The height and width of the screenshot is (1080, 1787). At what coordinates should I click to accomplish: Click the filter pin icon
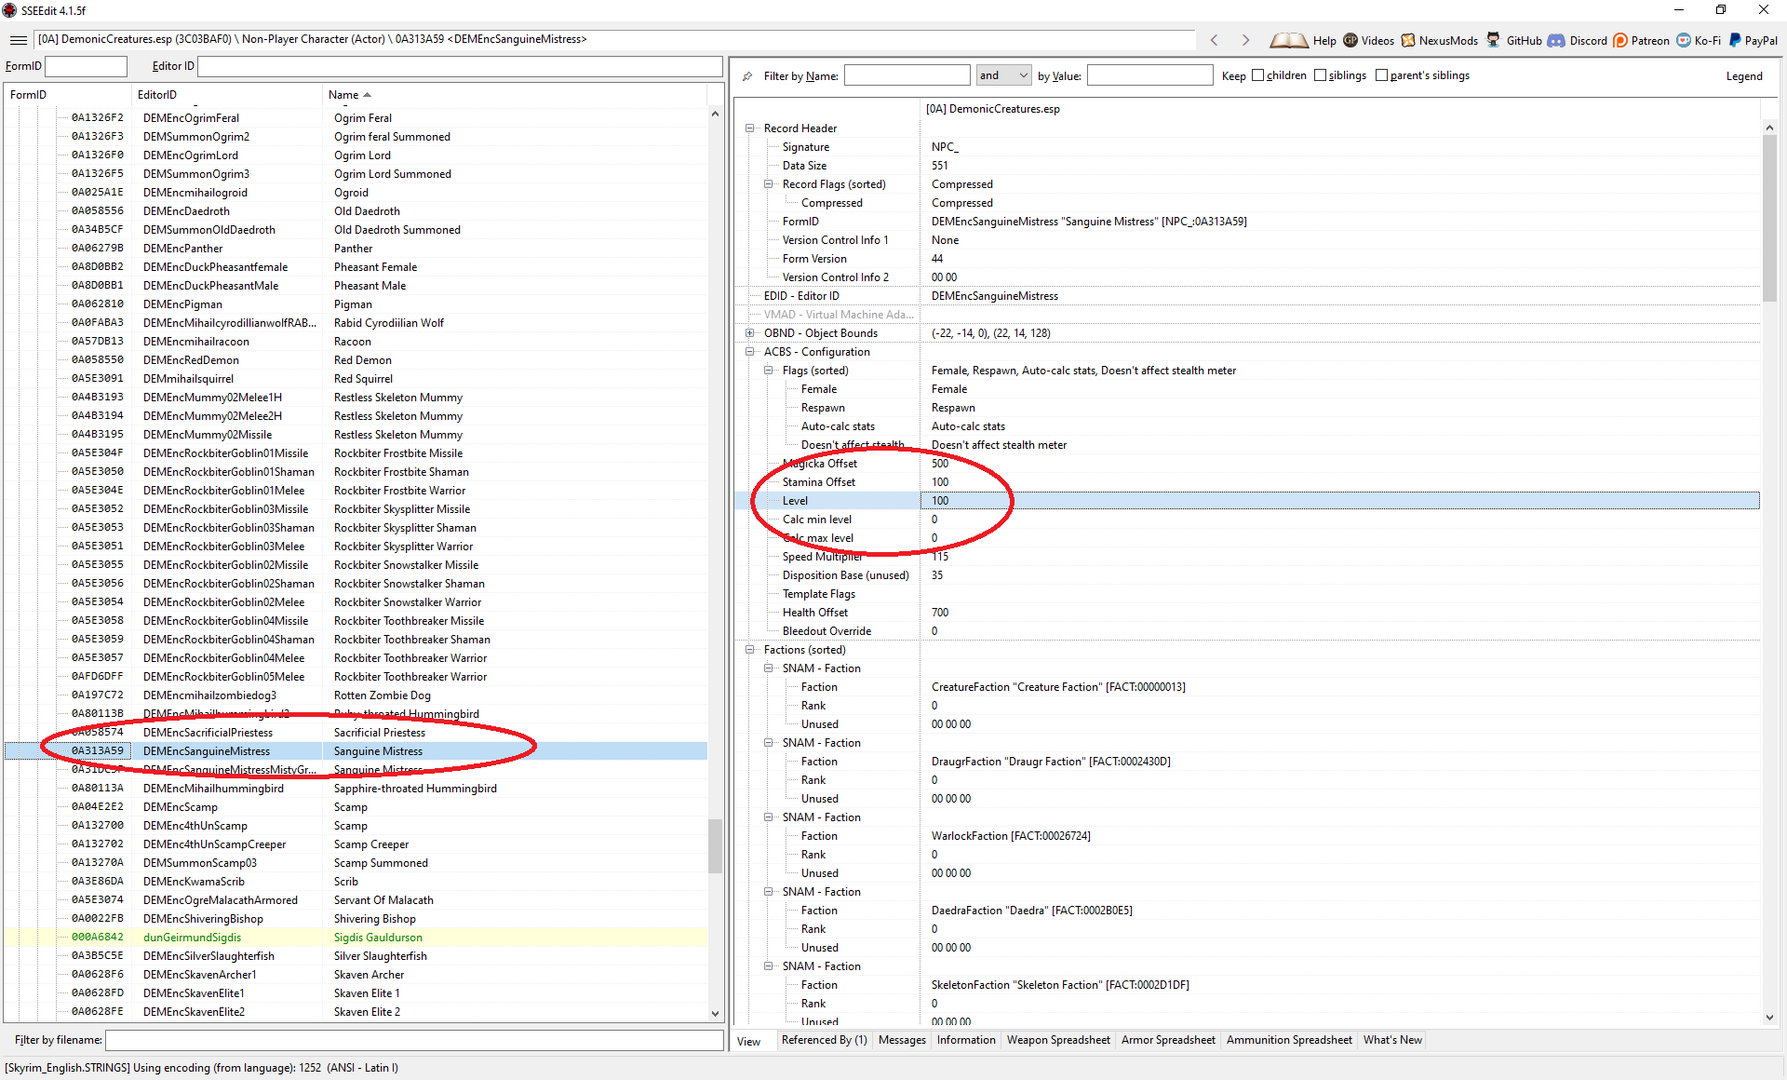click(747, 76)
